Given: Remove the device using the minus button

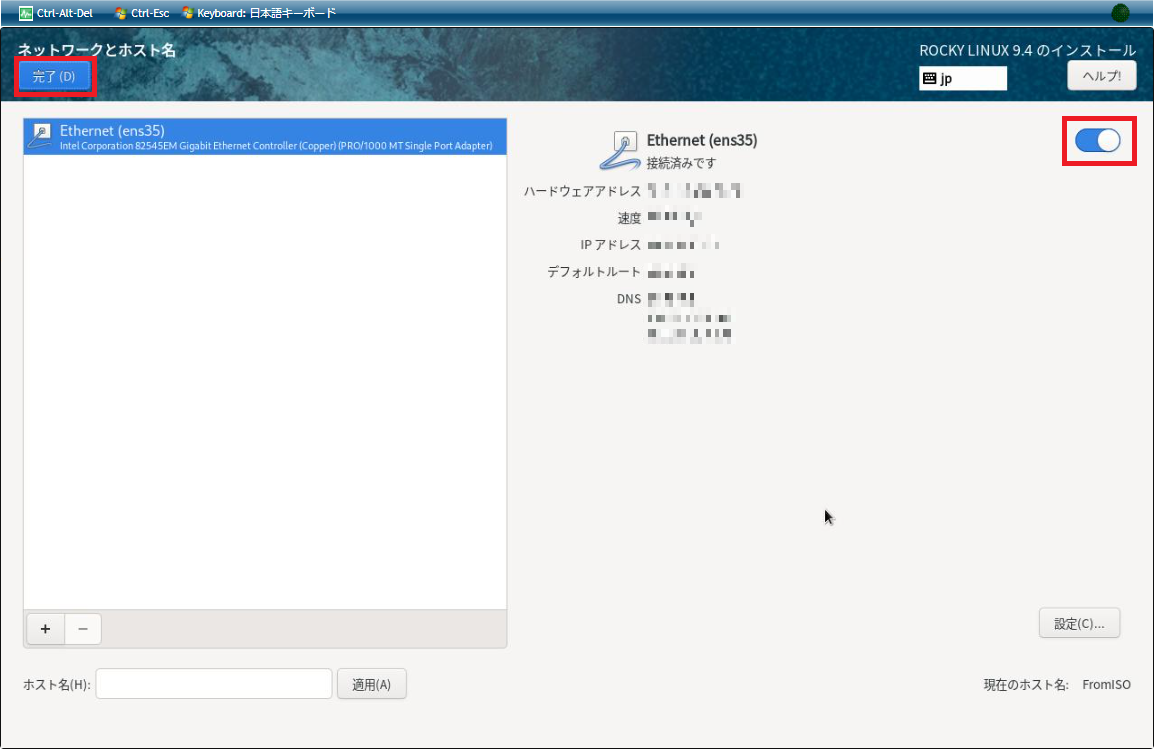Looking at the screenshot, I should [x=83, y=629].
